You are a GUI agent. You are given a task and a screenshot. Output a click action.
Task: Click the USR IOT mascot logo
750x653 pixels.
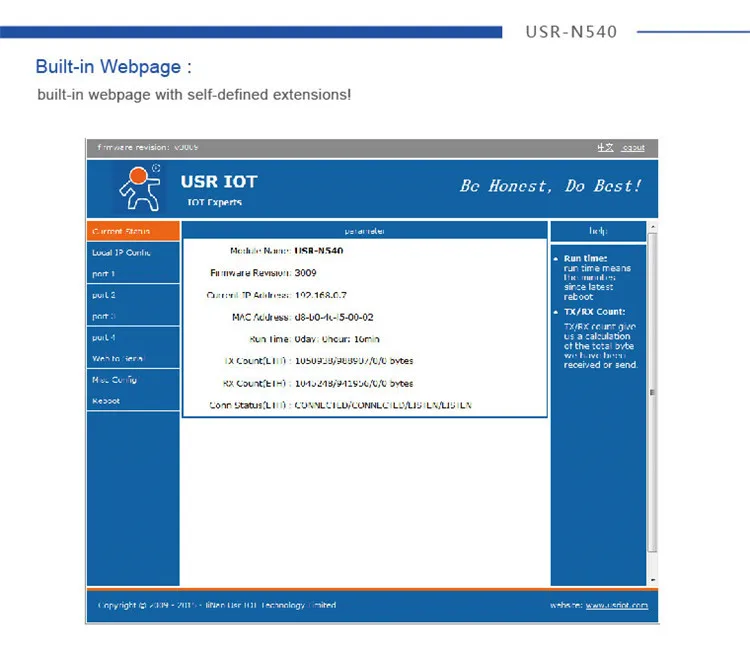click(139, 188)
